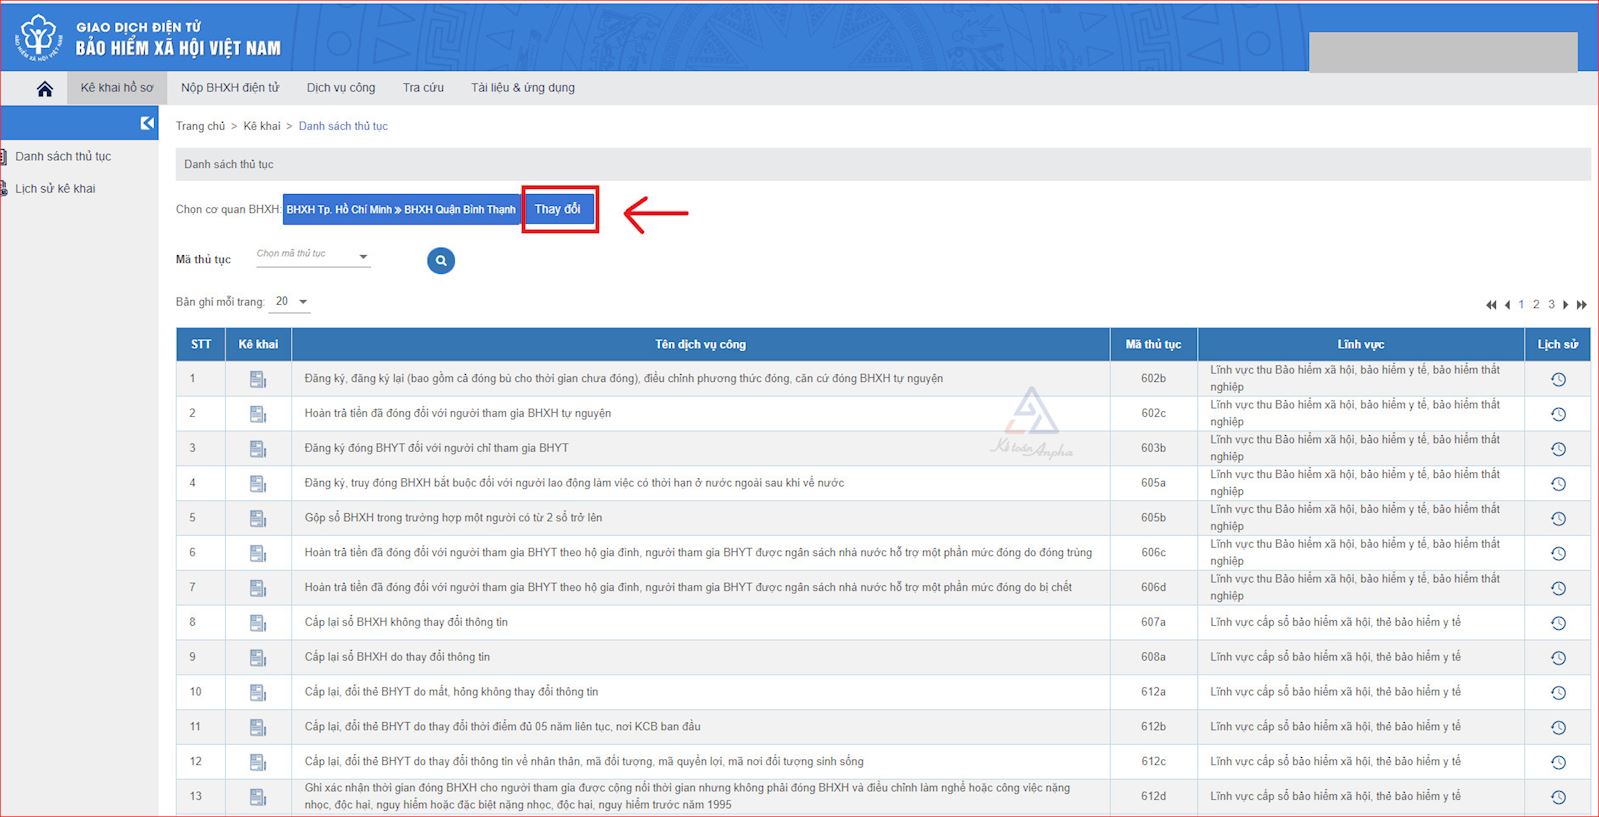The width and height of the screenshot is (1599, 817).
Task: Click the blue search magnifier button
Action: tap(441, 261)
